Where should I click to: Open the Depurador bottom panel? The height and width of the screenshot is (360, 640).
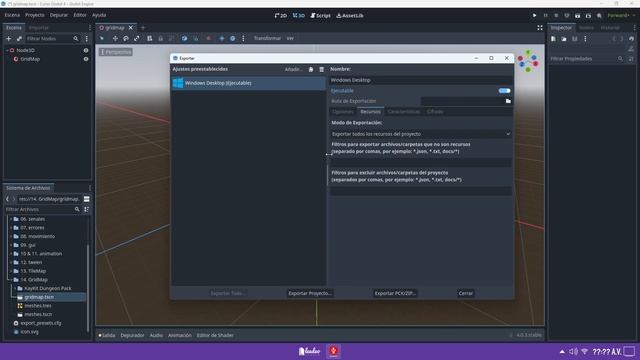(132, 335)
